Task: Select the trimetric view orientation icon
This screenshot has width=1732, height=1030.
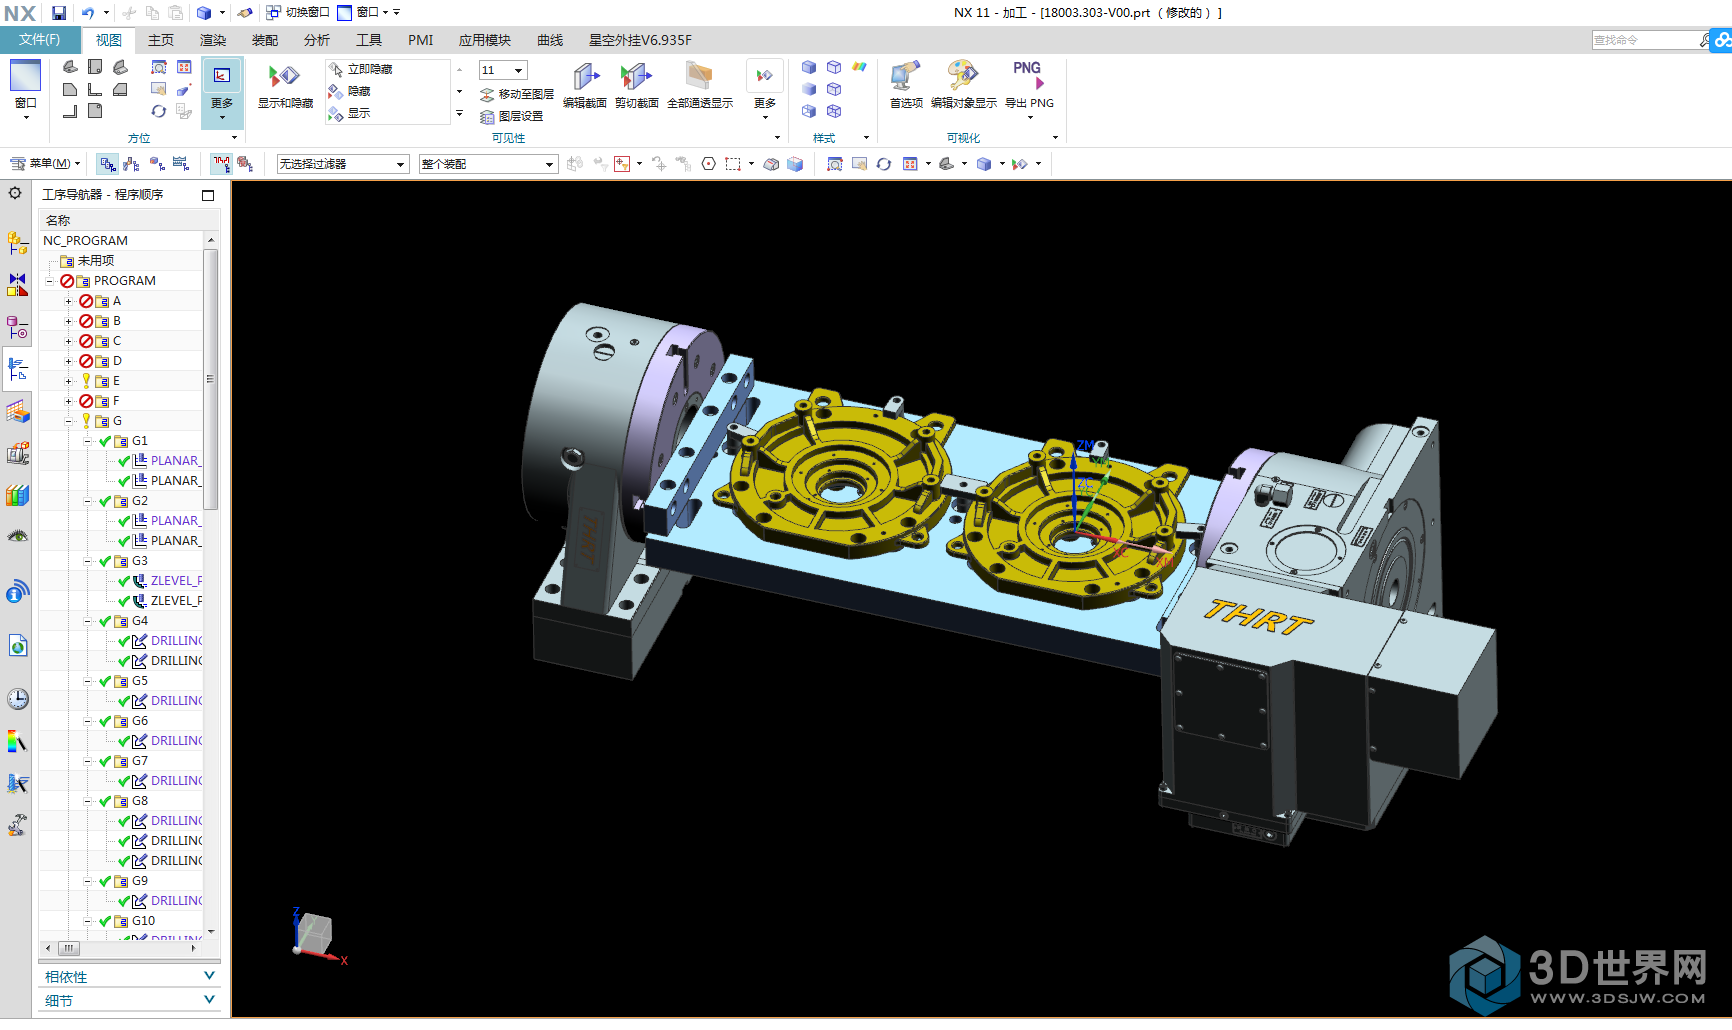Action: pos(70,67)
